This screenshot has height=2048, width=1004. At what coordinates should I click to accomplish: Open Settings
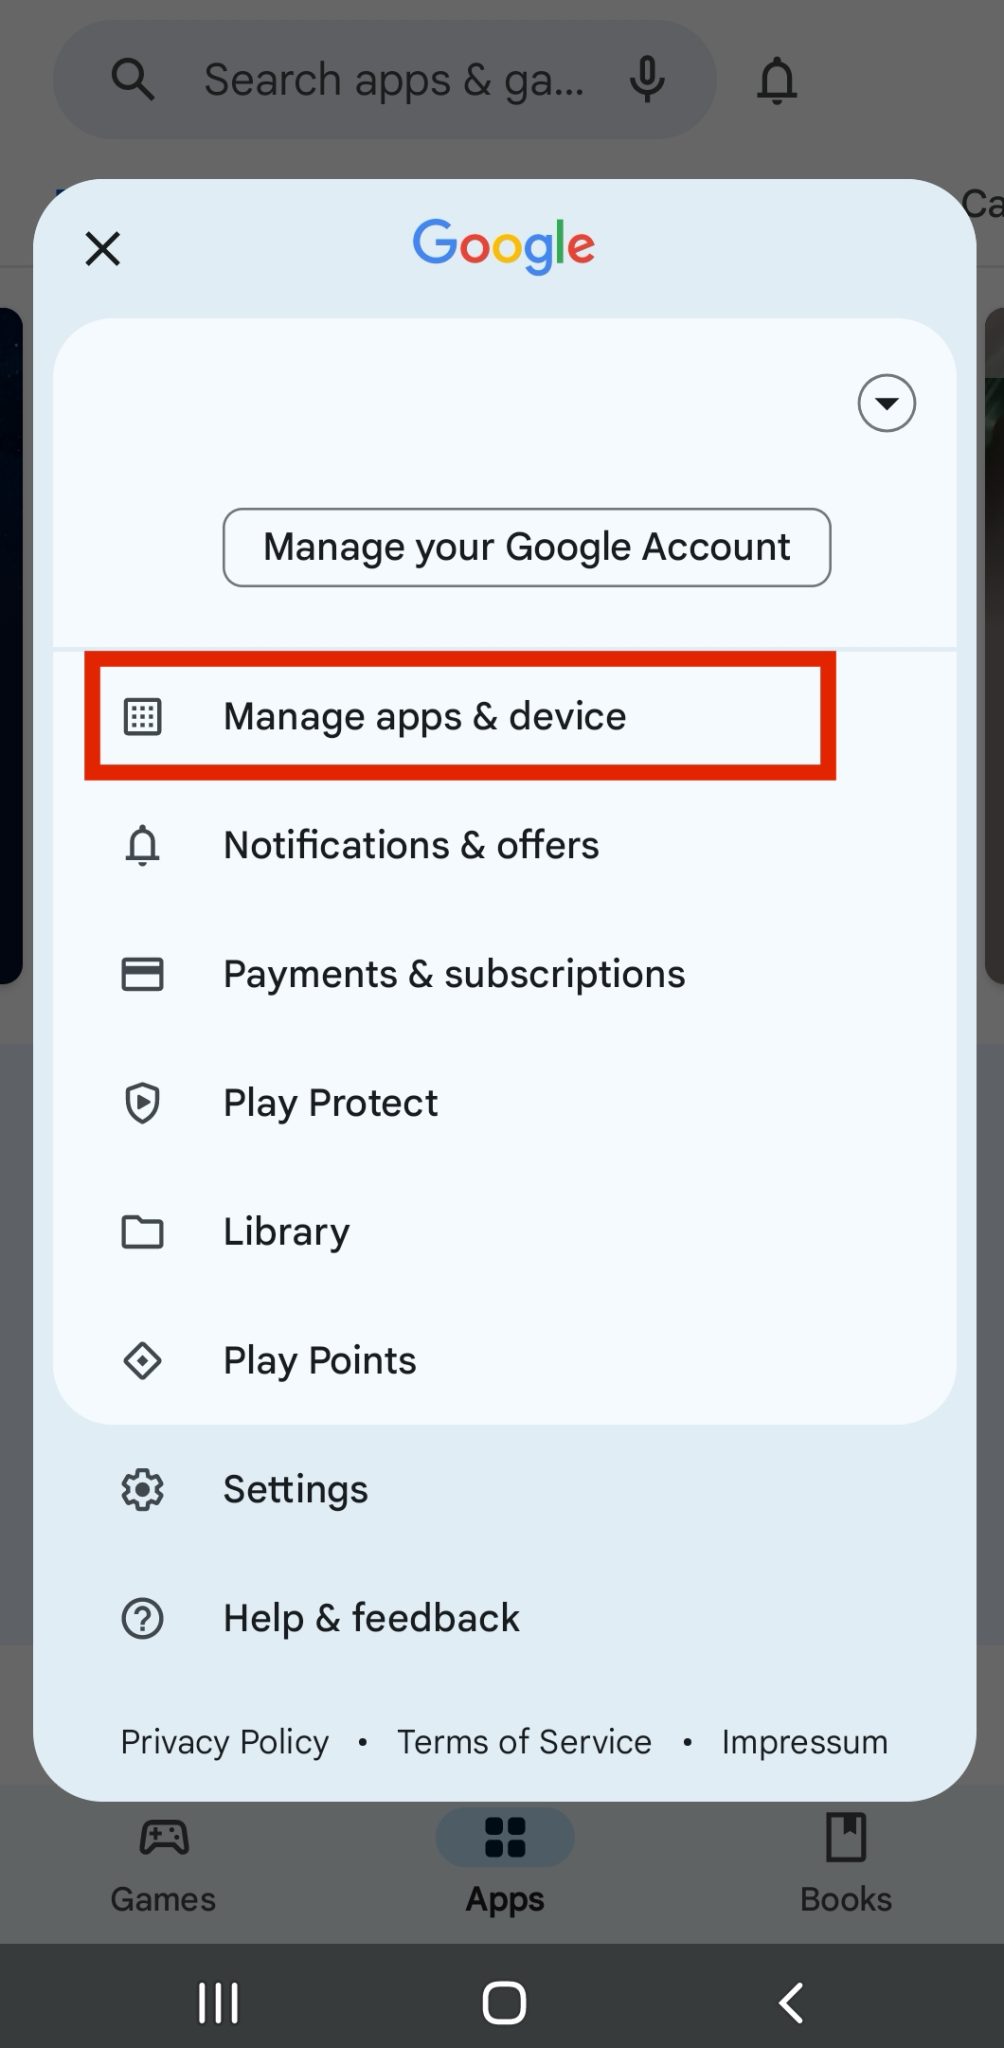pos(504,1489)
